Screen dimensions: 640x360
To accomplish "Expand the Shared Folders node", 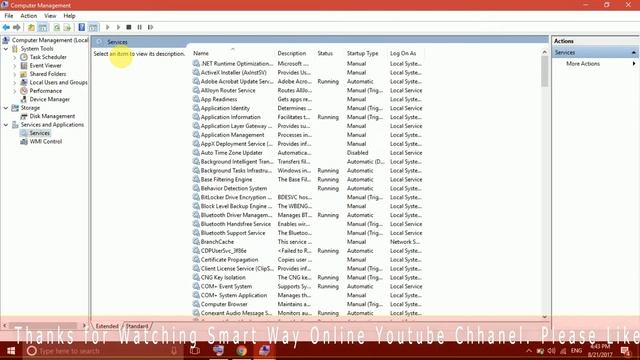I will tap(15, 74).
